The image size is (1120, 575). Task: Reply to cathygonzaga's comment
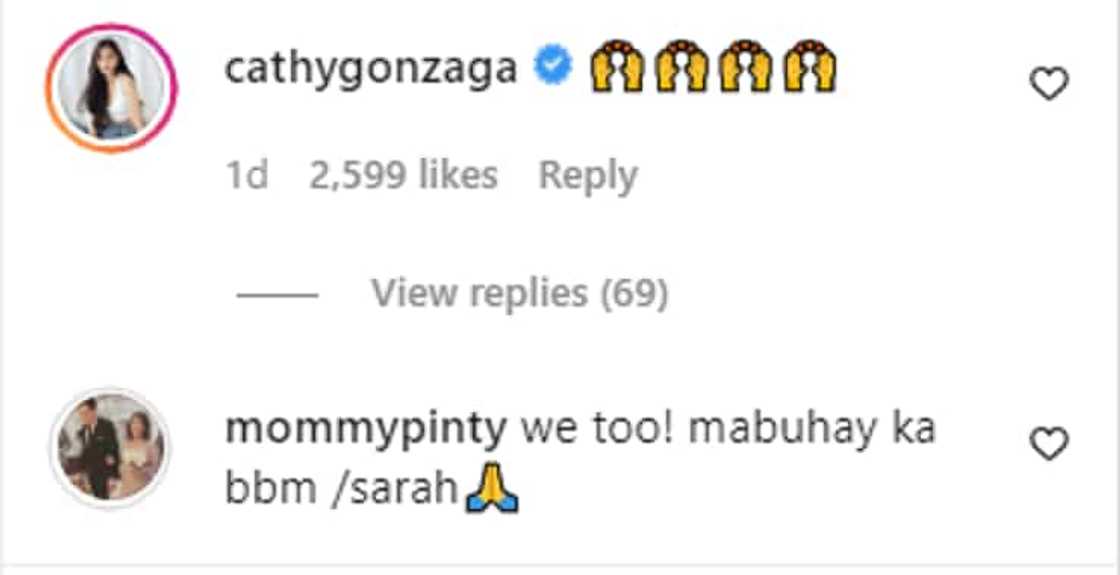[x=588, y=176]
